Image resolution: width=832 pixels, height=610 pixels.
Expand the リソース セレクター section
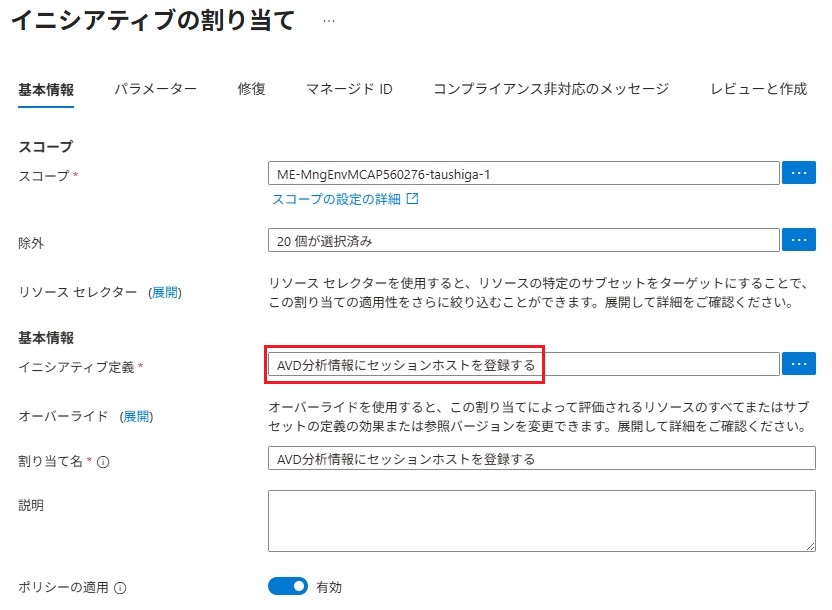(164, 293)
